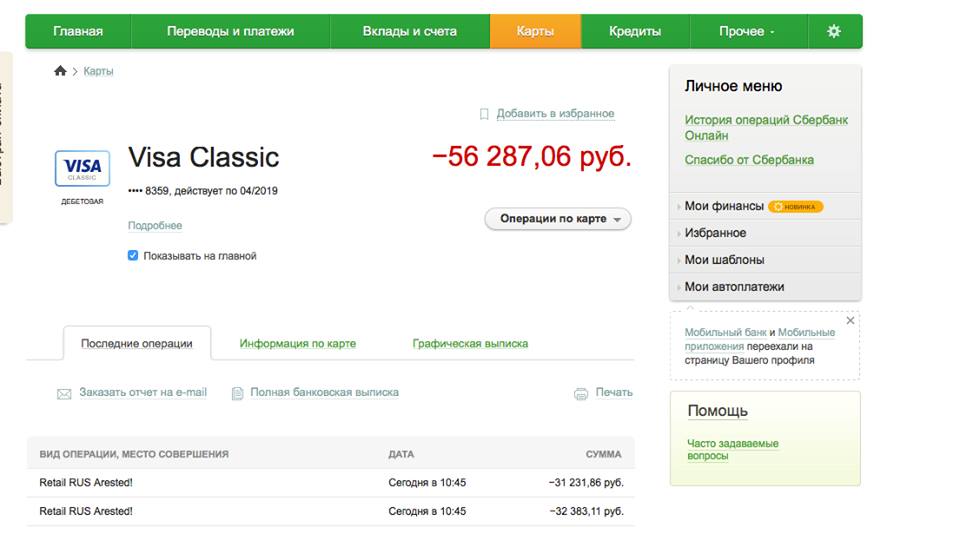Open the Операции по карте dropdown
Screen dimensions: 960x534
click(558, 219)
